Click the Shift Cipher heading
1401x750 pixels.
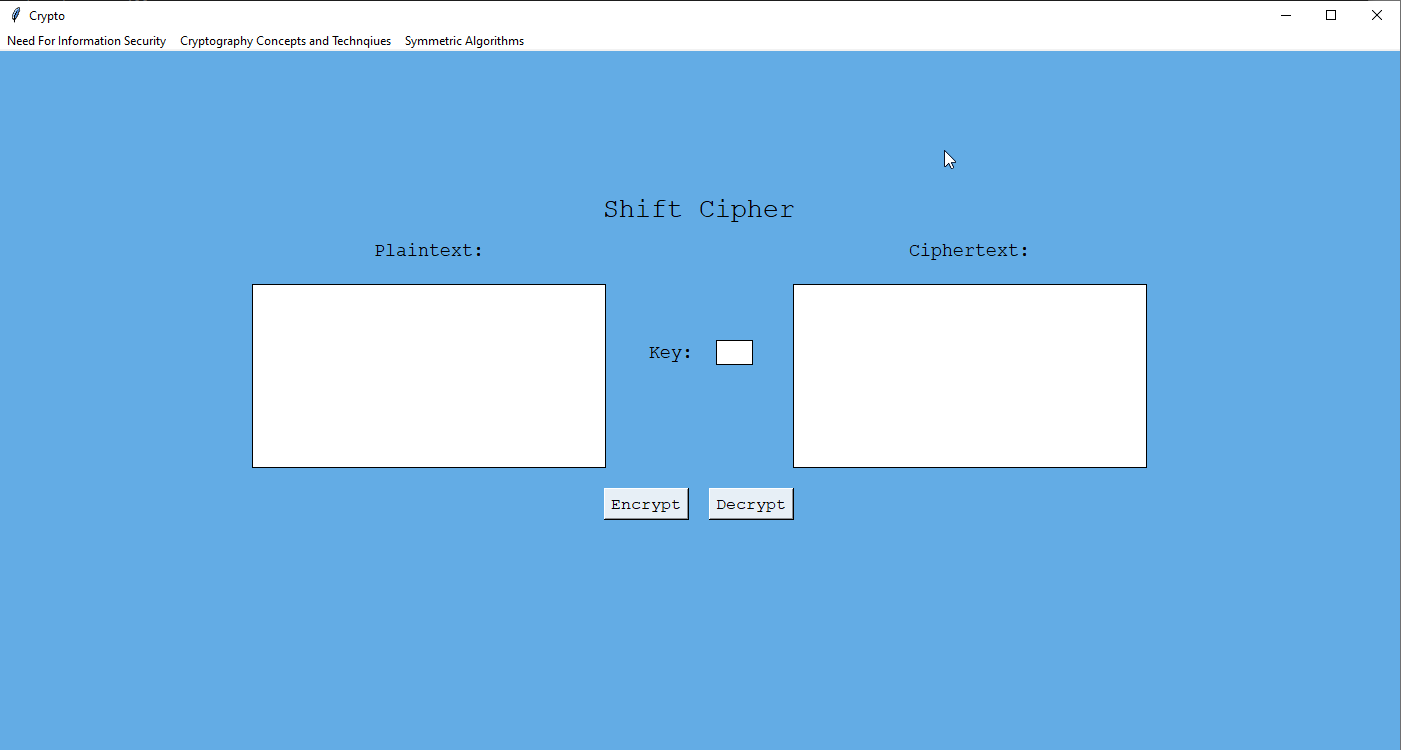click(x=699, y=209)
